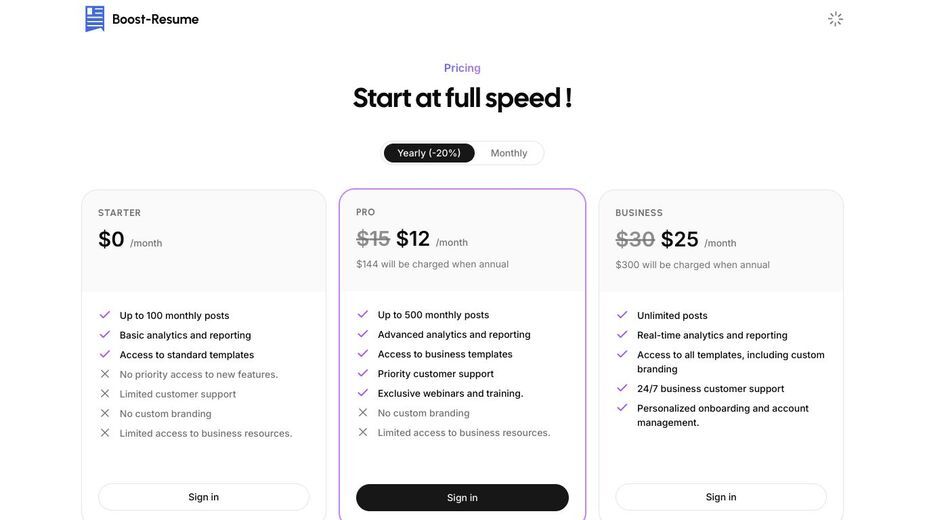Click the Boost-Resume brand name link
925x520 pixels.
pos(155,19)
